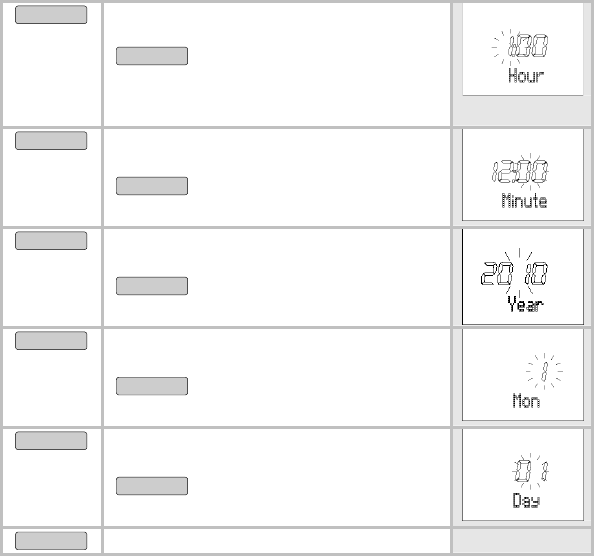Click the flashing Hour LCD display image

(523, 49)
